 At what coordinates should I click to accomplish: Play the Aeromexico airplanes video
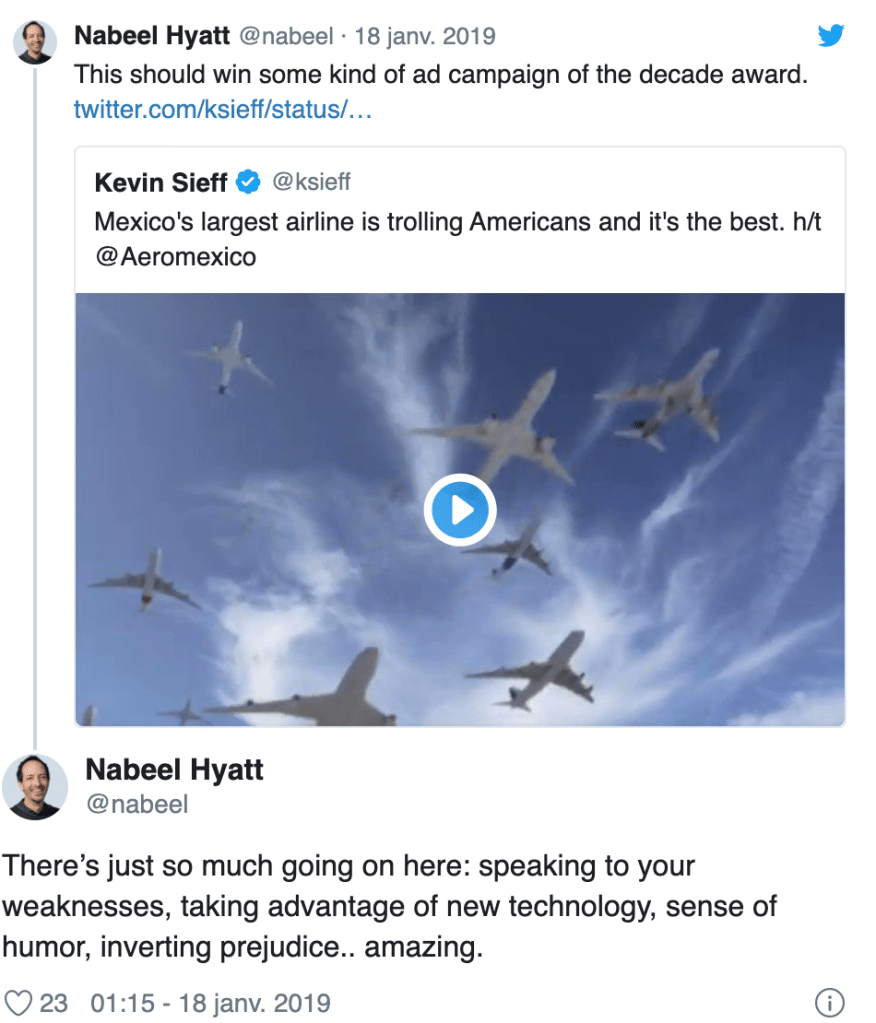pyautogui.click(x=459, y=510)
